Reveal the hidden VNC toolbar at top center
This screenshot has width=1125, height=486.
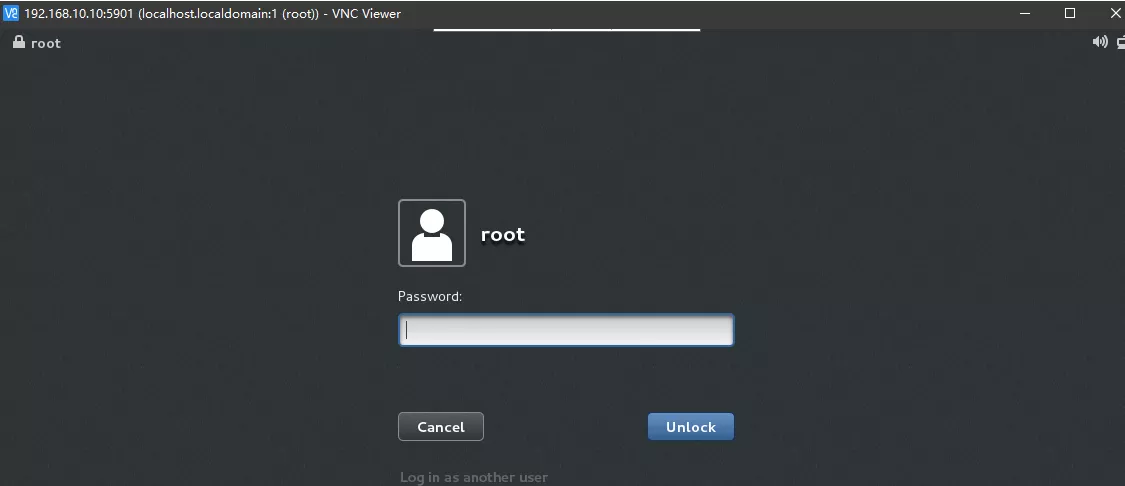(x=566, y=30)
